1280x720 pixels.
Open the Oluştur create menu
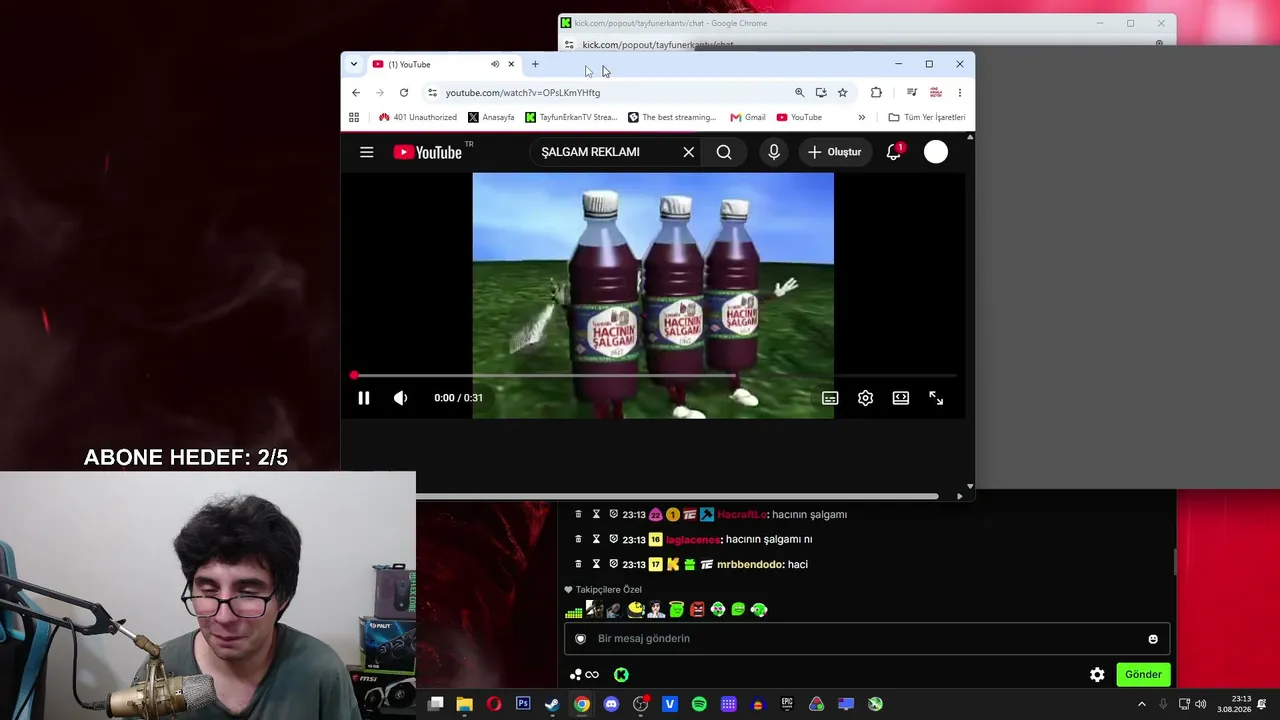pyautogui.click(x=835, y=152)
